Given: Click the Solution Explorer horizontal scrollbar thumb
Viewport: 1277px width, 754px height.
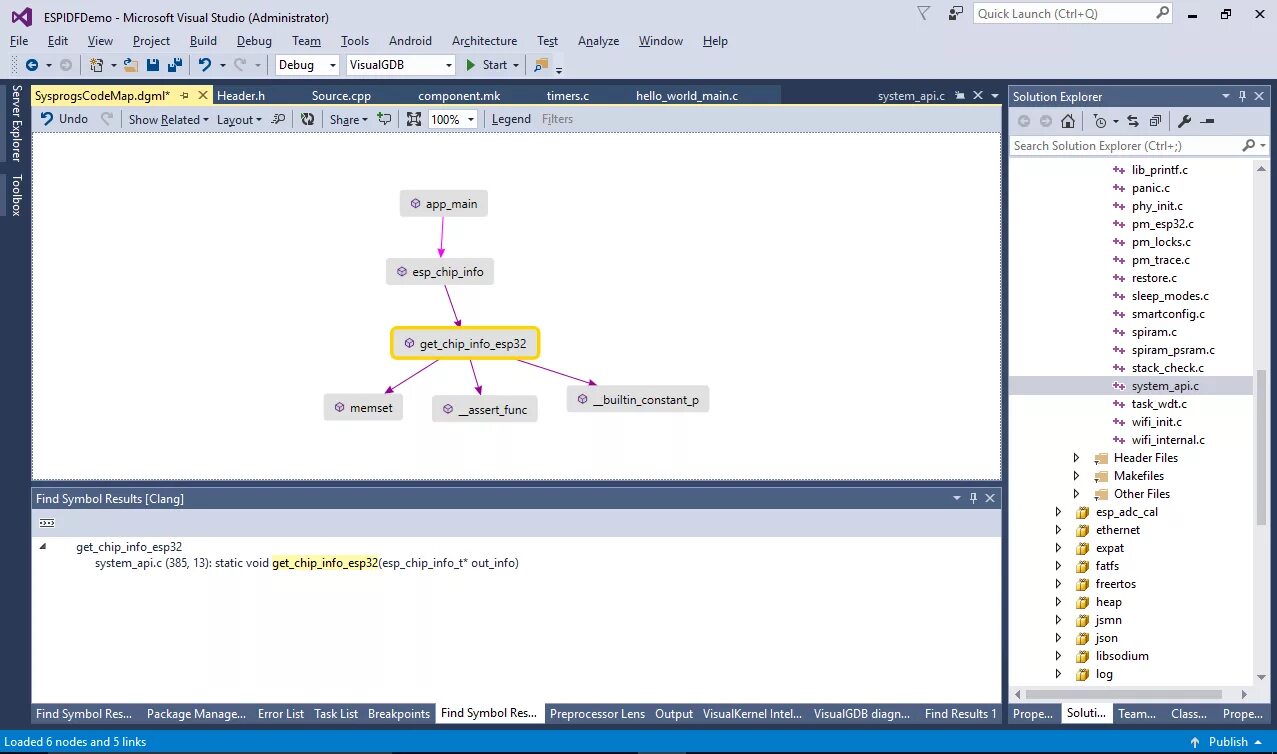Looking at the screenshot, I should [1122, 694].
